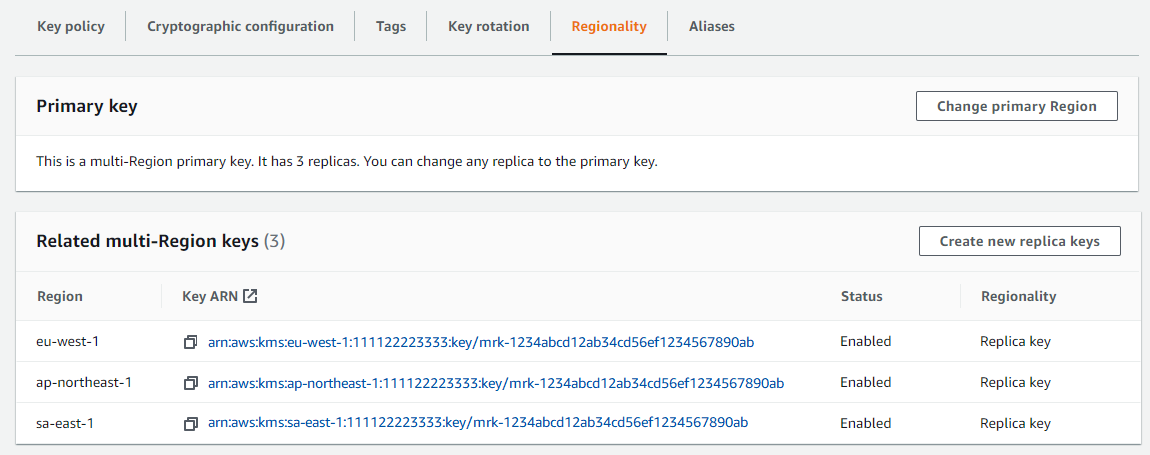Click the Change primary Region button
This screenshot has width=1150, height=455.
(x=1016, y=106)
